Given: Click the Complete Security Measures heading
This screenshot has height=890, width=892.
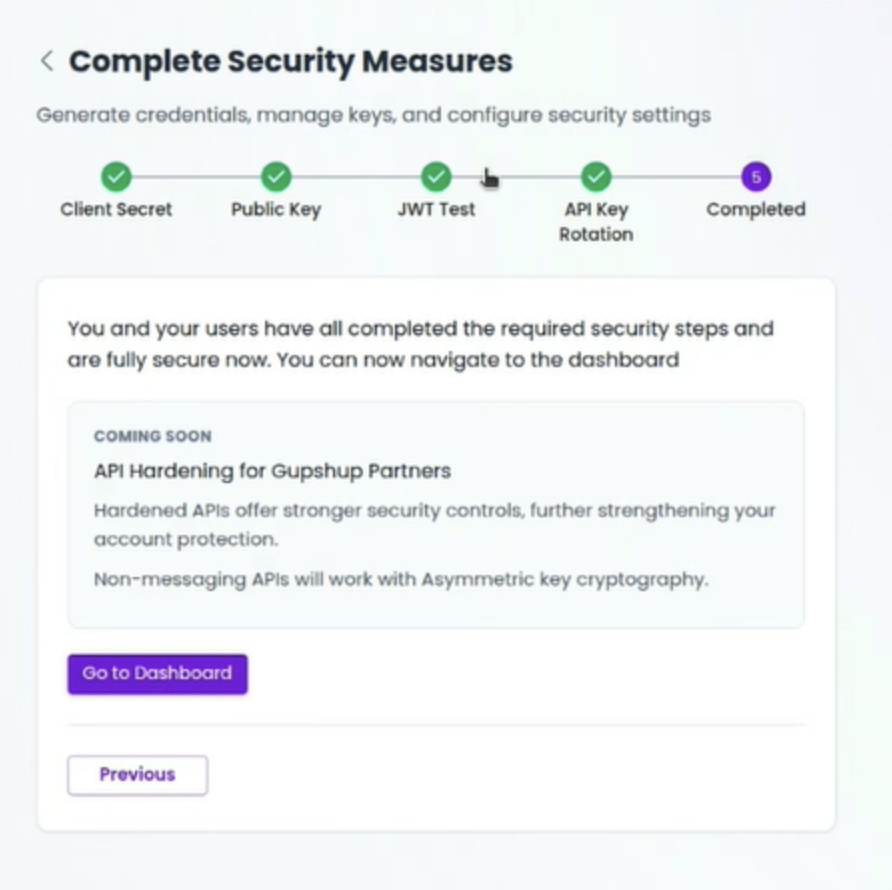Looking at the screenshot, I should click(x=291, y=61).
